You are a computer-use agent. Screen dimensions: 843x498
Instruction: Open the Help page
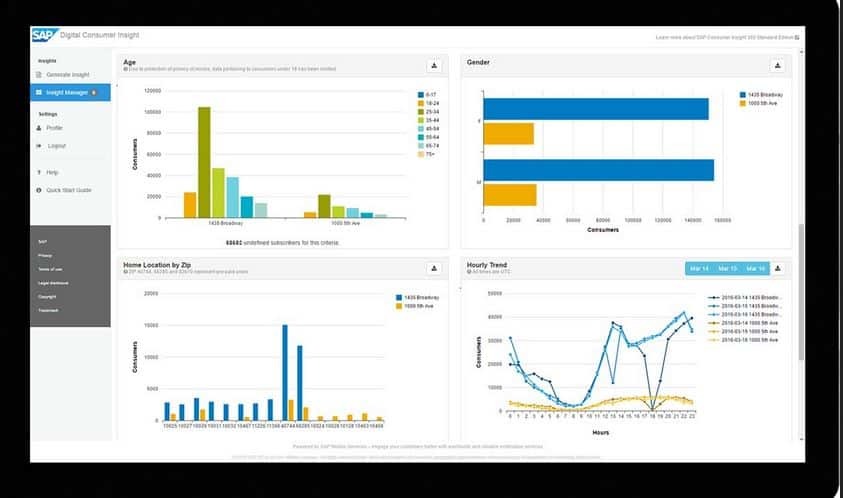pyautogui.click(x=52, y=173)
